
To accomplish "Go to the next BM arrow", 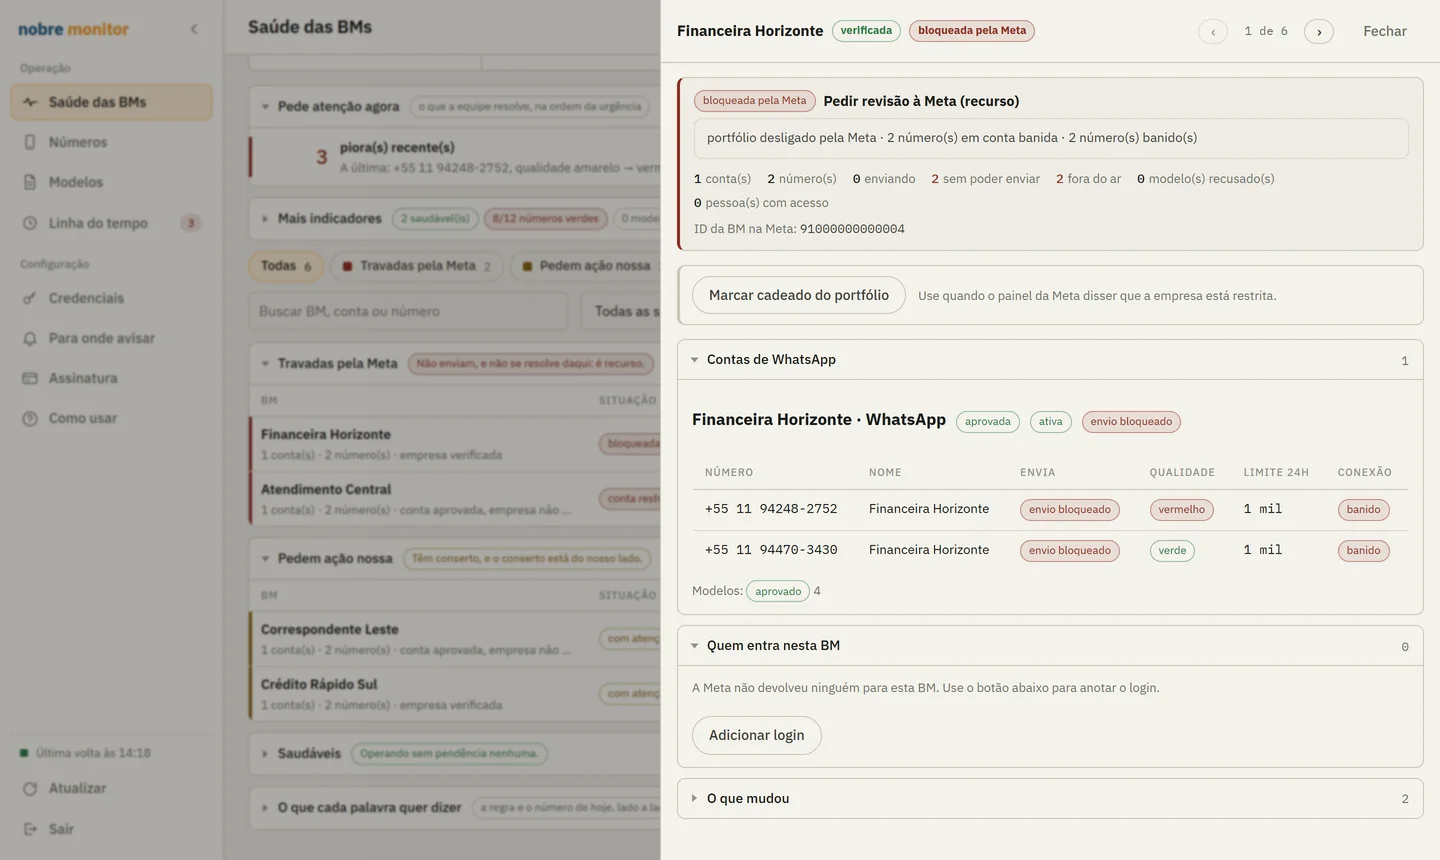I will pyautogui.click(x=1319, y=31).
